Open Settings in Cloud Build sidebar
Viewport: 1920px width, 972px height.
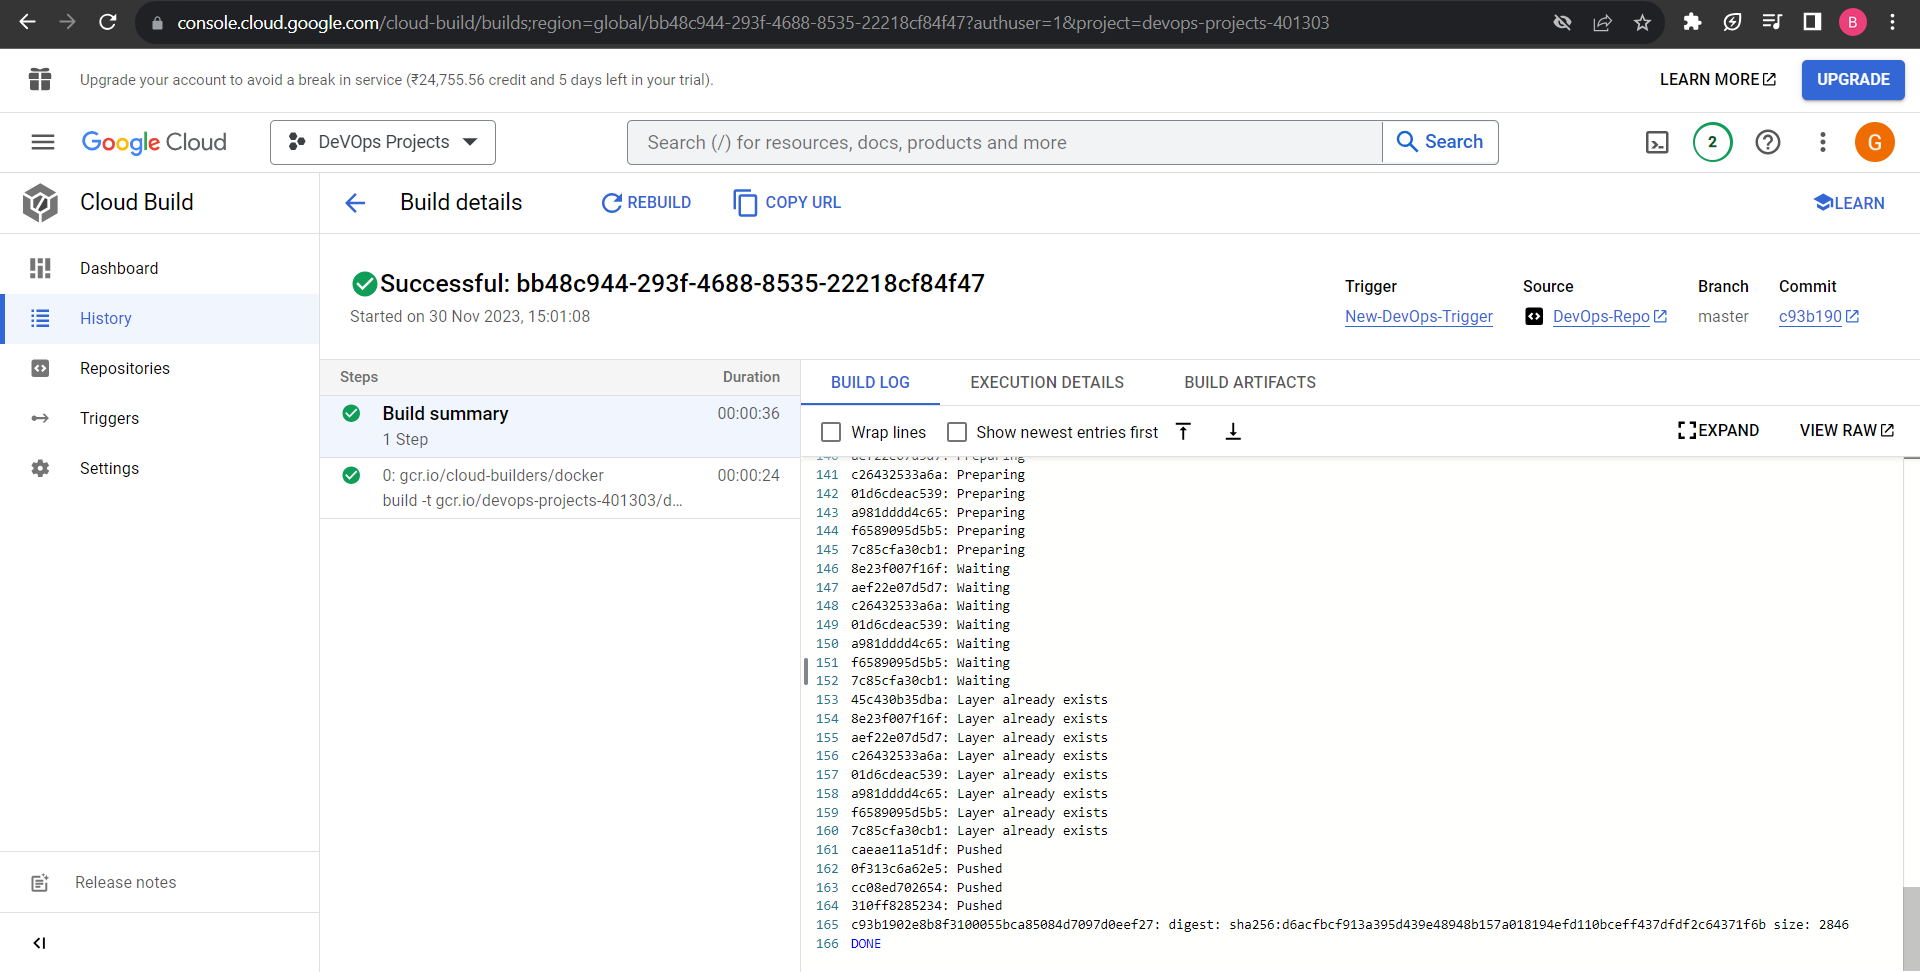pos(160,468)
